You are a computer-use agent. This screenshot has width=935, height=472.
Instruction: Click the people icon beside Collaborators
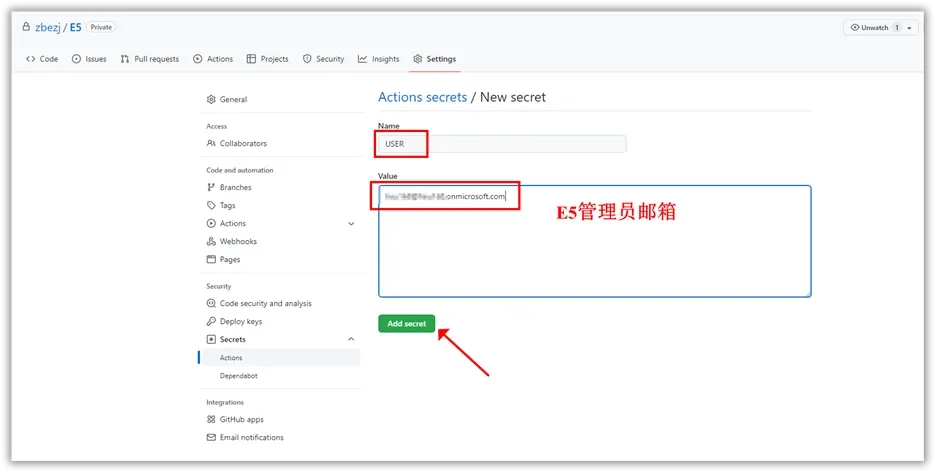(211, 144)
